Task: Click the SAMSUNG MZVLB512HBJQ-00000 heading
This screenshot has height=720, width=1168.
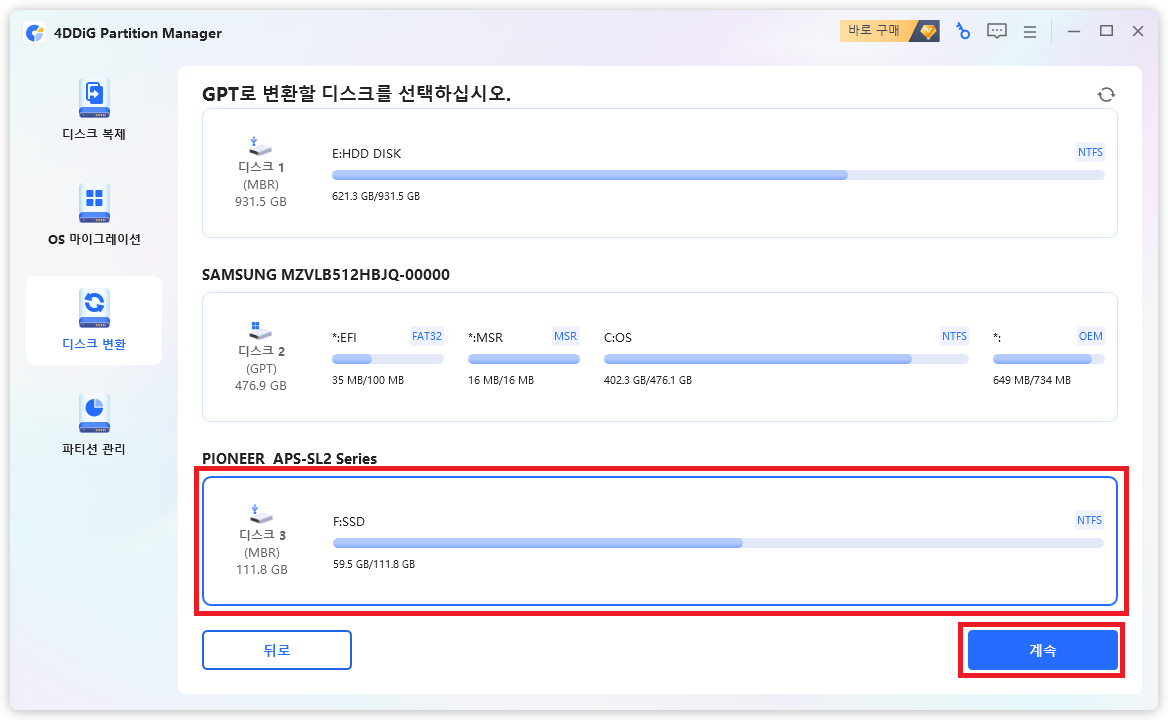Action: 326,275
